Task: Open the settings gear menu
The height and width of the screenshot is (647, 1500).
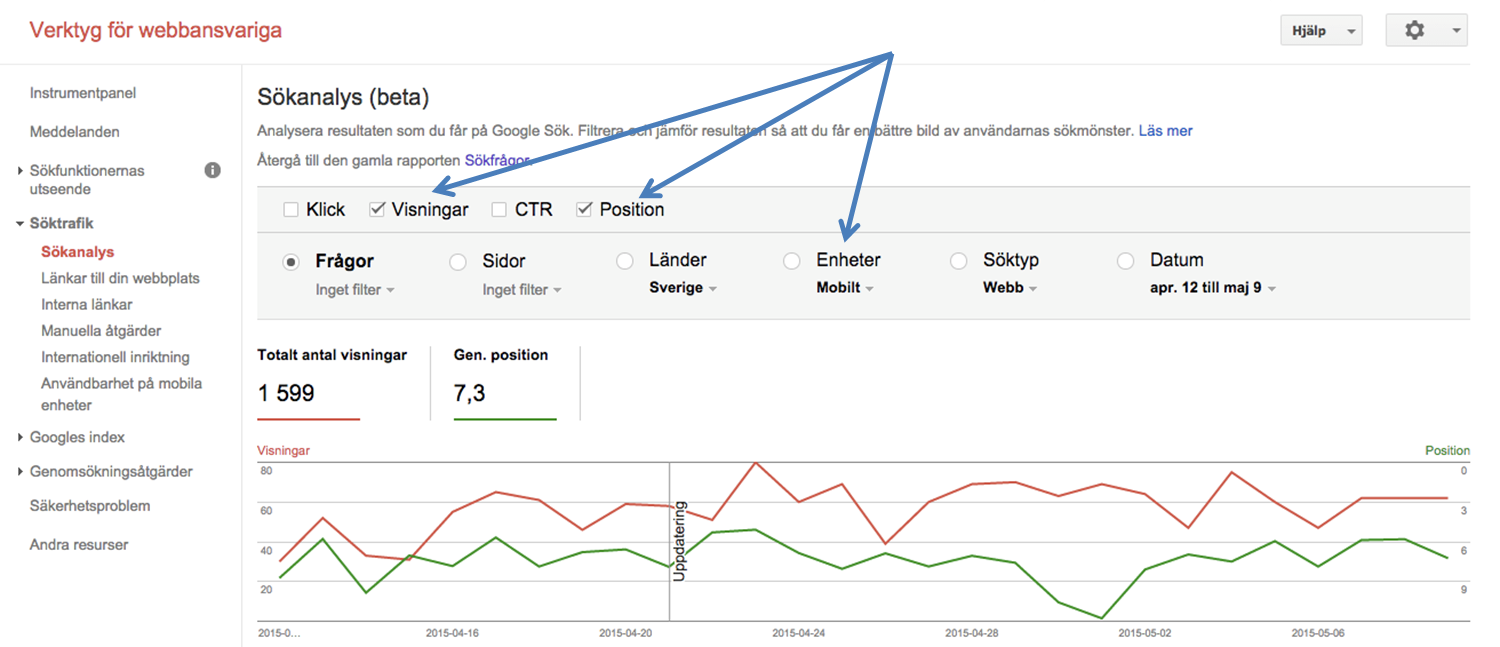Action: 1425,31
